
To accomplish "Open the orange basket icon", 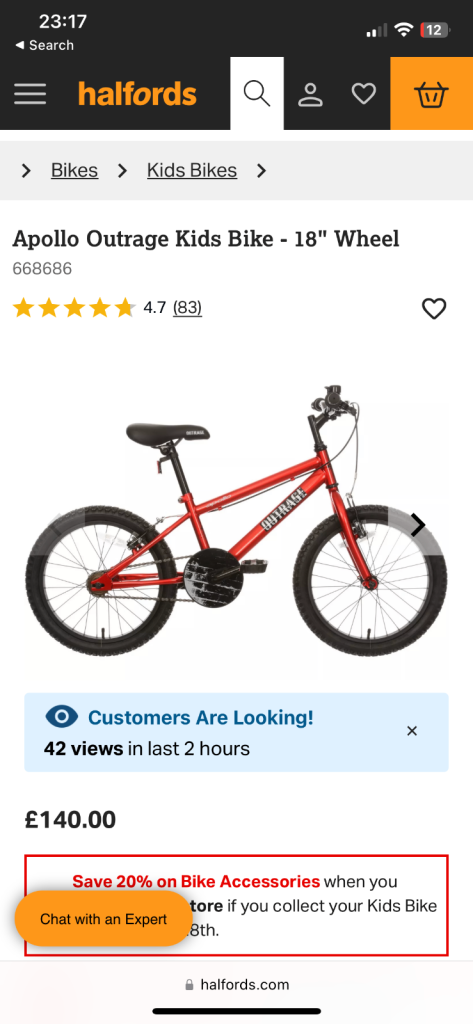I will 432,94.
